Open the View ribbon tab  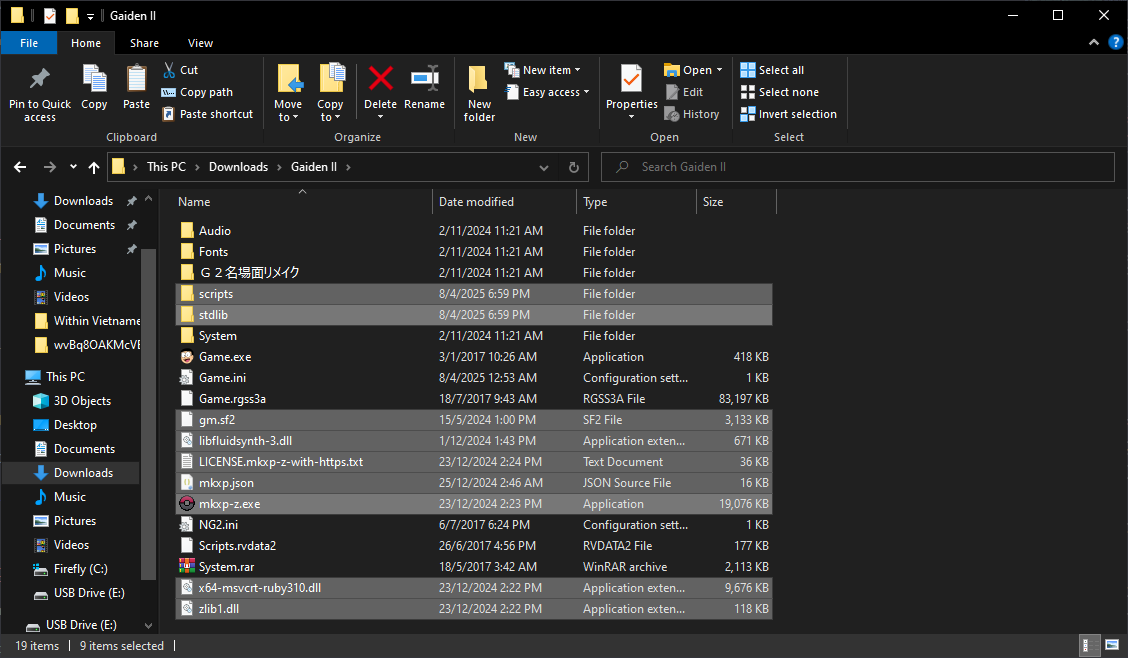click(200, 43)
